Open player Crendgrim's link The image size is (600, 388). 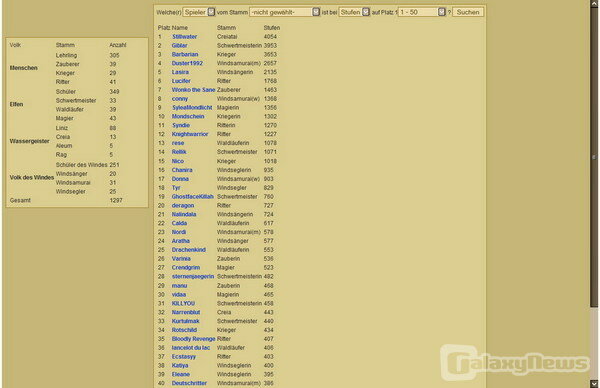point(186,267)
